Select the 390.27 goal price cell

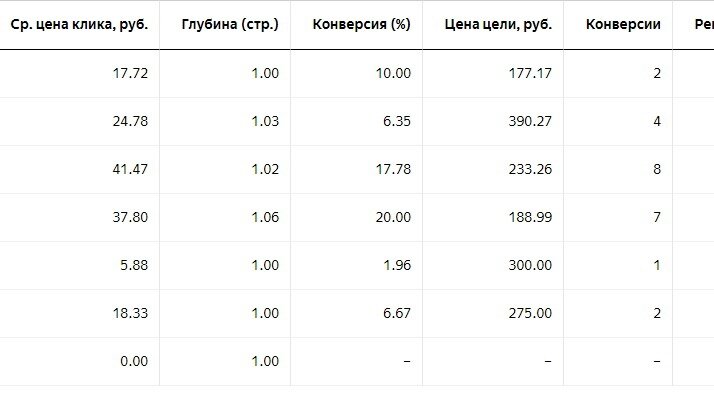coord(530,121)
